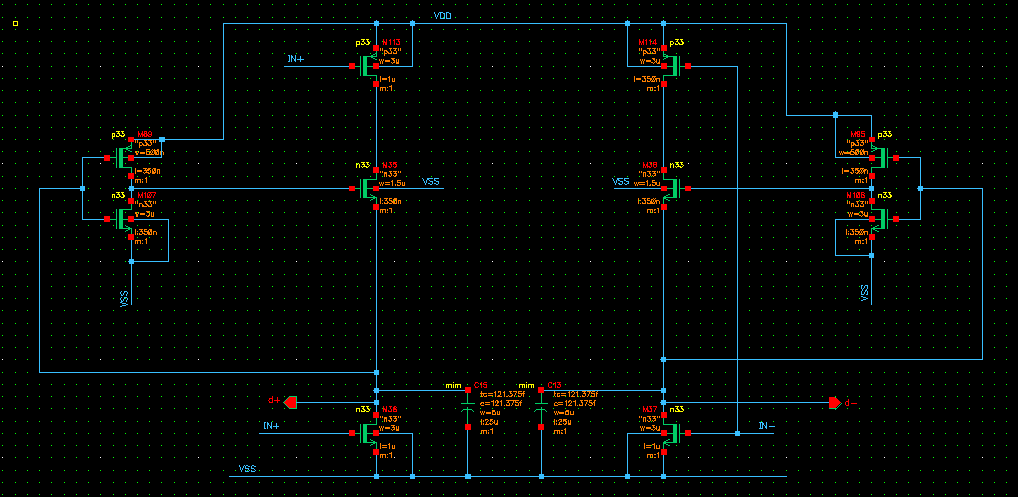Click the gate terminal of transistor M113
1018x497 pixels.
(x=351, y=66)
